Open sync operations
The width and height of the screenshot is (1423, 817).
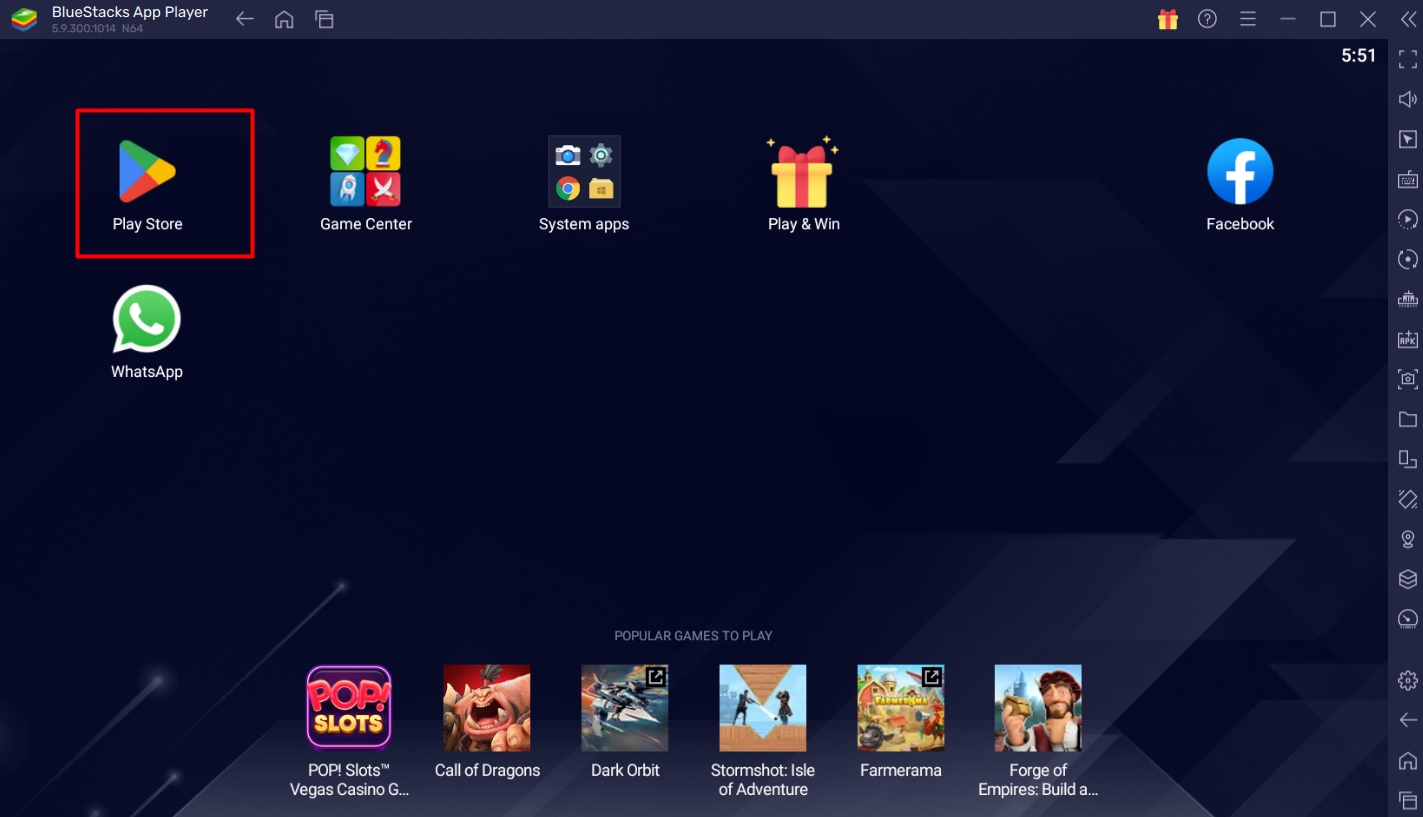(1408, 259)
